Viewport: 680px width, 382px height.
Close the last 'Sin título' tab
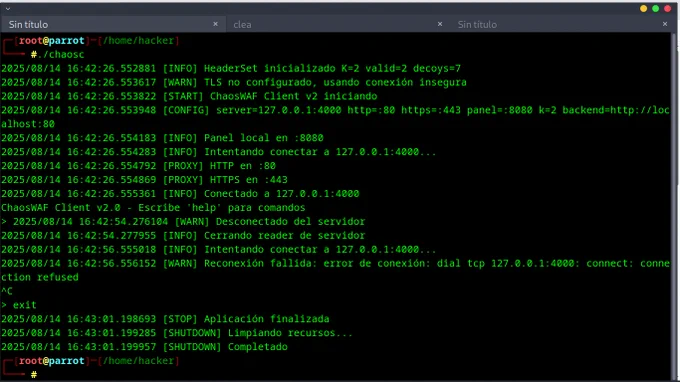click(665, 24)
